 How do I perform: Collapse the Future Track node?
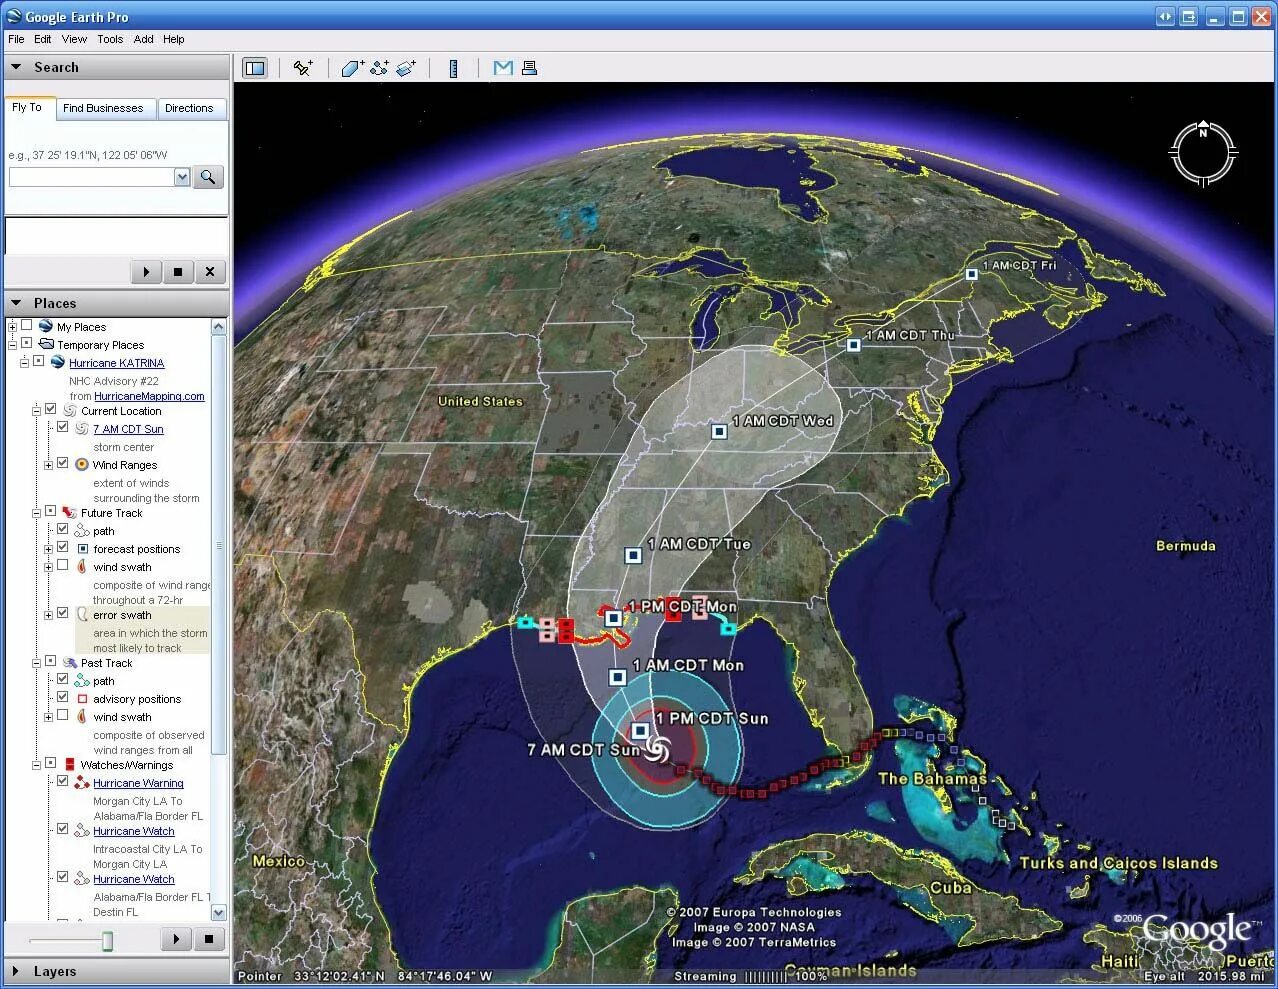(x=36, y=512)
